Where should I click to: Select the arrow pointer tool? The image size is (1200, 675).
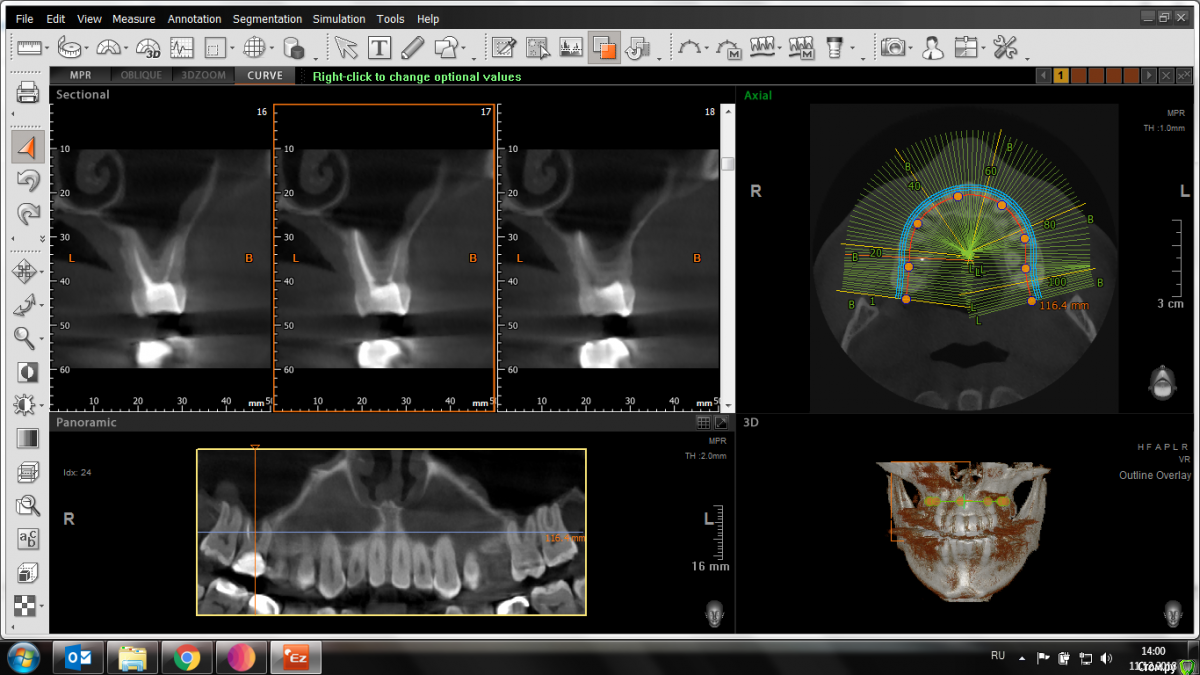click(x=345, y=47)
